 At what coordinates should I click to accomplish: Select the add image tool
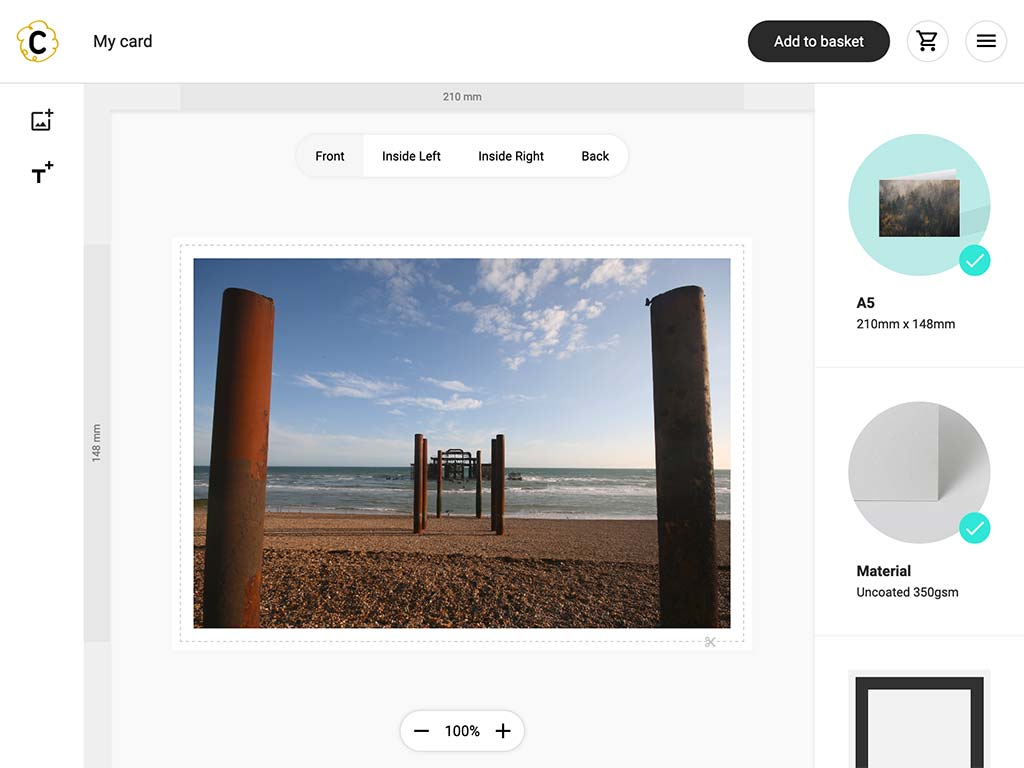(x=41, y=119)
